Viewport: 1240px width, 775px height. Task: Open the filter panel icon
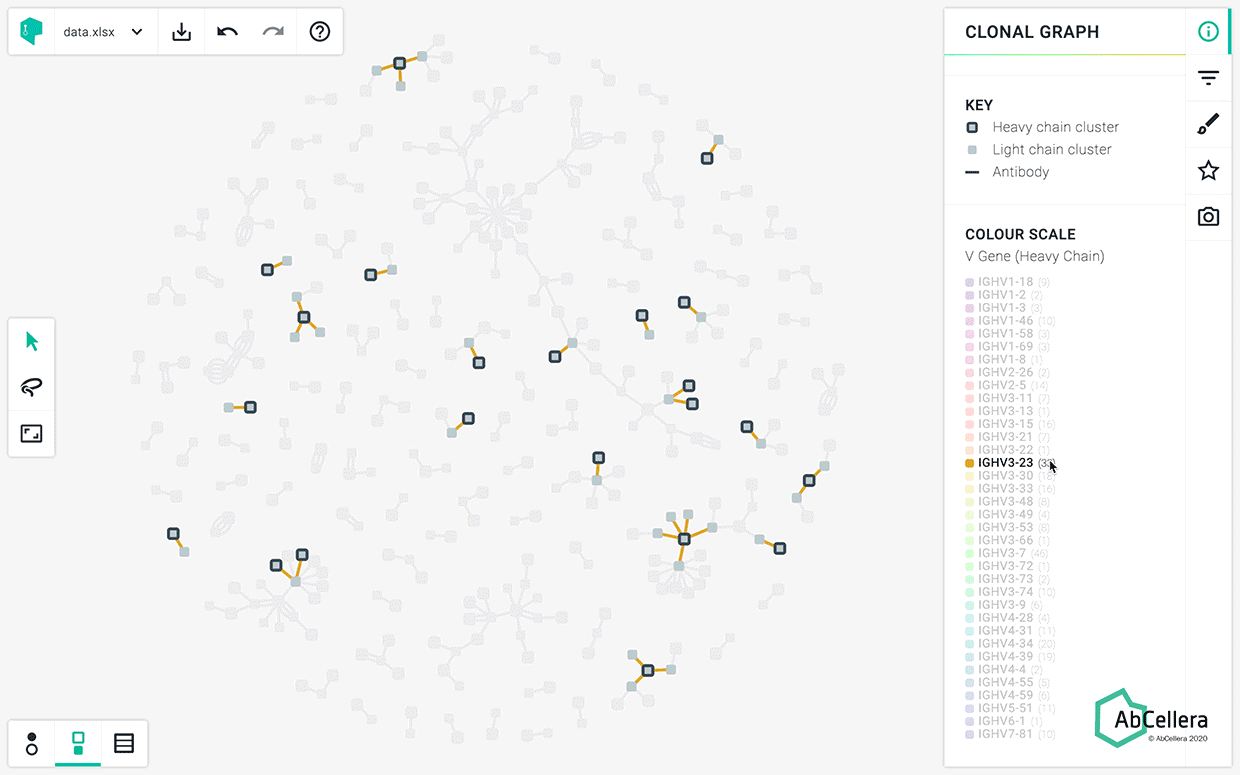point(1208,78)
